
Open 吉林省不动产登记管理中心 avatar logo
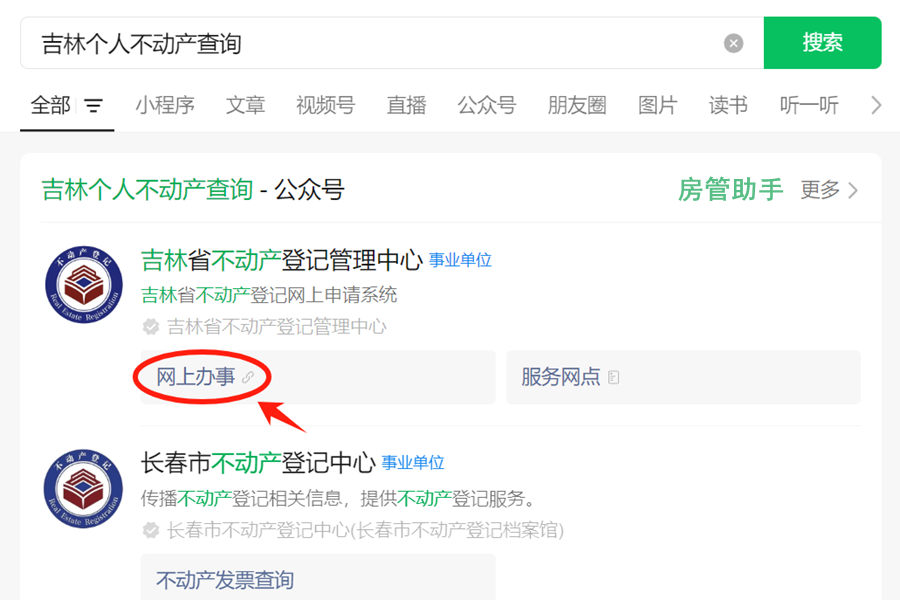point(84,284)
